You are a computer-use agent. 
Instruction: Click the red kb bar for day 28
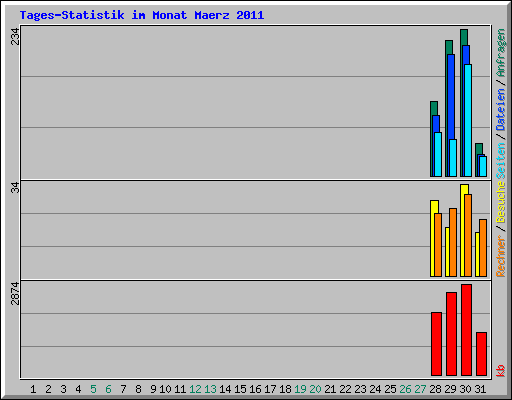[x=436, y=344]
